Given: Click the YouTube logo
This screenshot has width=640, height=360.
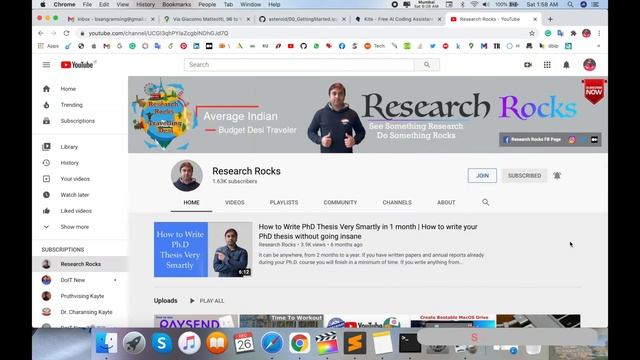Looking at the screenshot, I should [x=77, y=65].
